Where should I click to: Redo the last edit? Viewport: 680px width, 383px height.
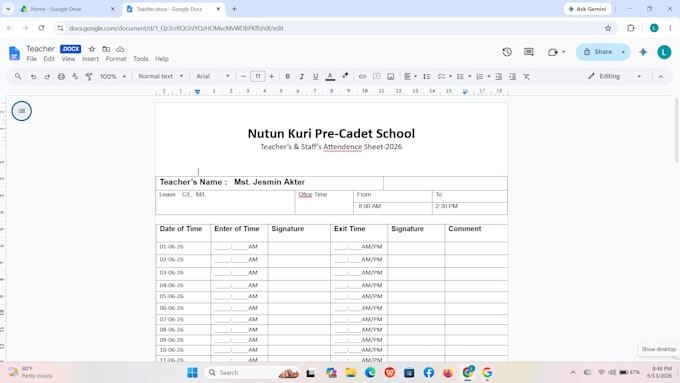pyautogui.click(x=47, y=76)
